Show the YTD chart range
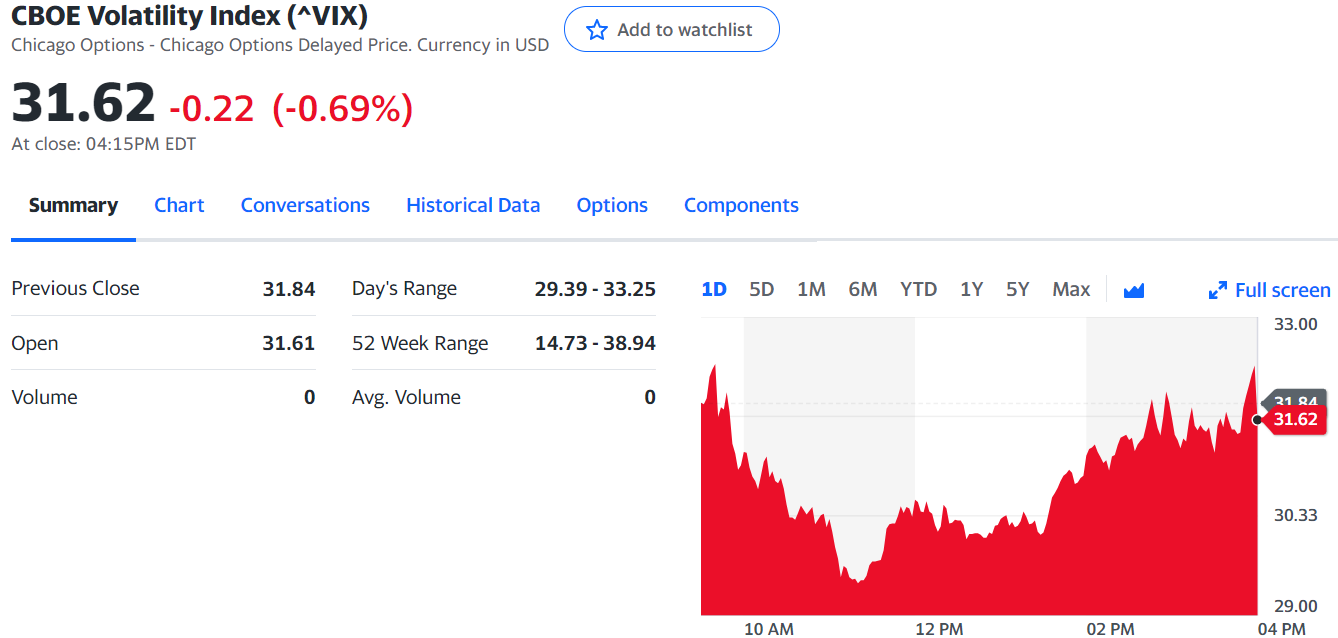This screenshot has height=638, width=1338. tap(918, 289)
